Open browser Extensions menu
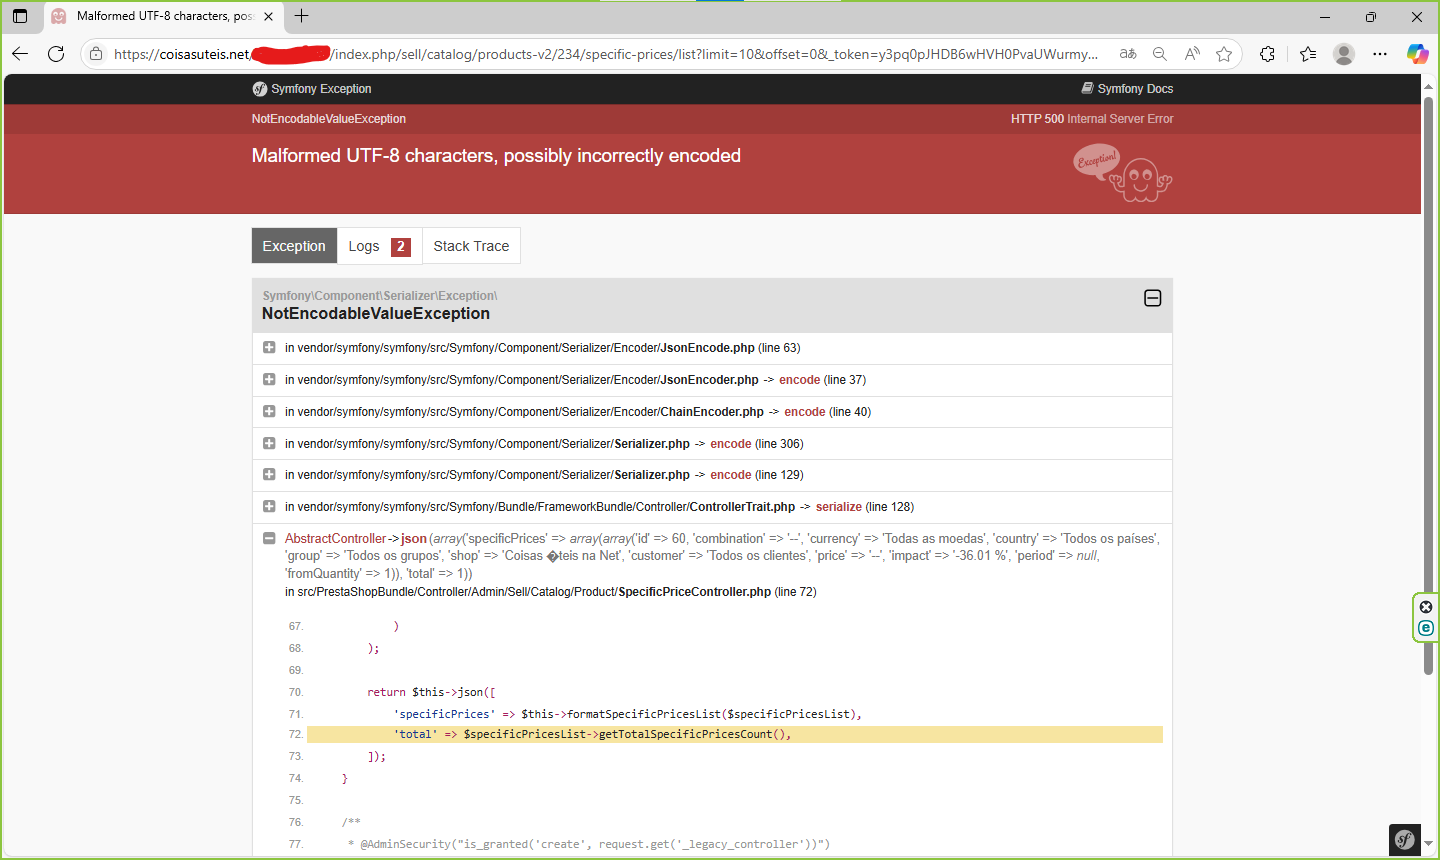The width and height of the screenshot is (1440, 860). click(x=1267, y=54)
